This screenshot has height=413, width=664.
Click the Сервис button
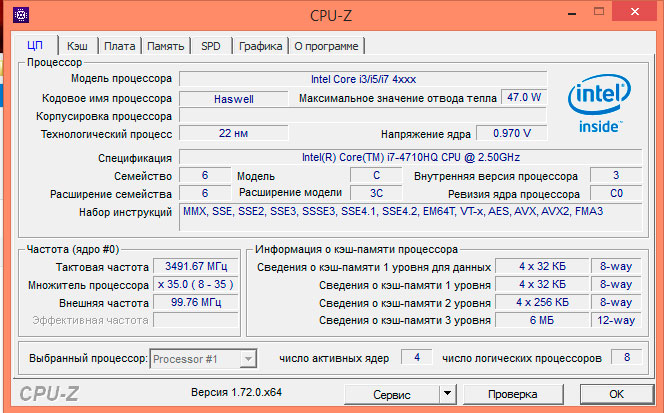coord(392,394)
